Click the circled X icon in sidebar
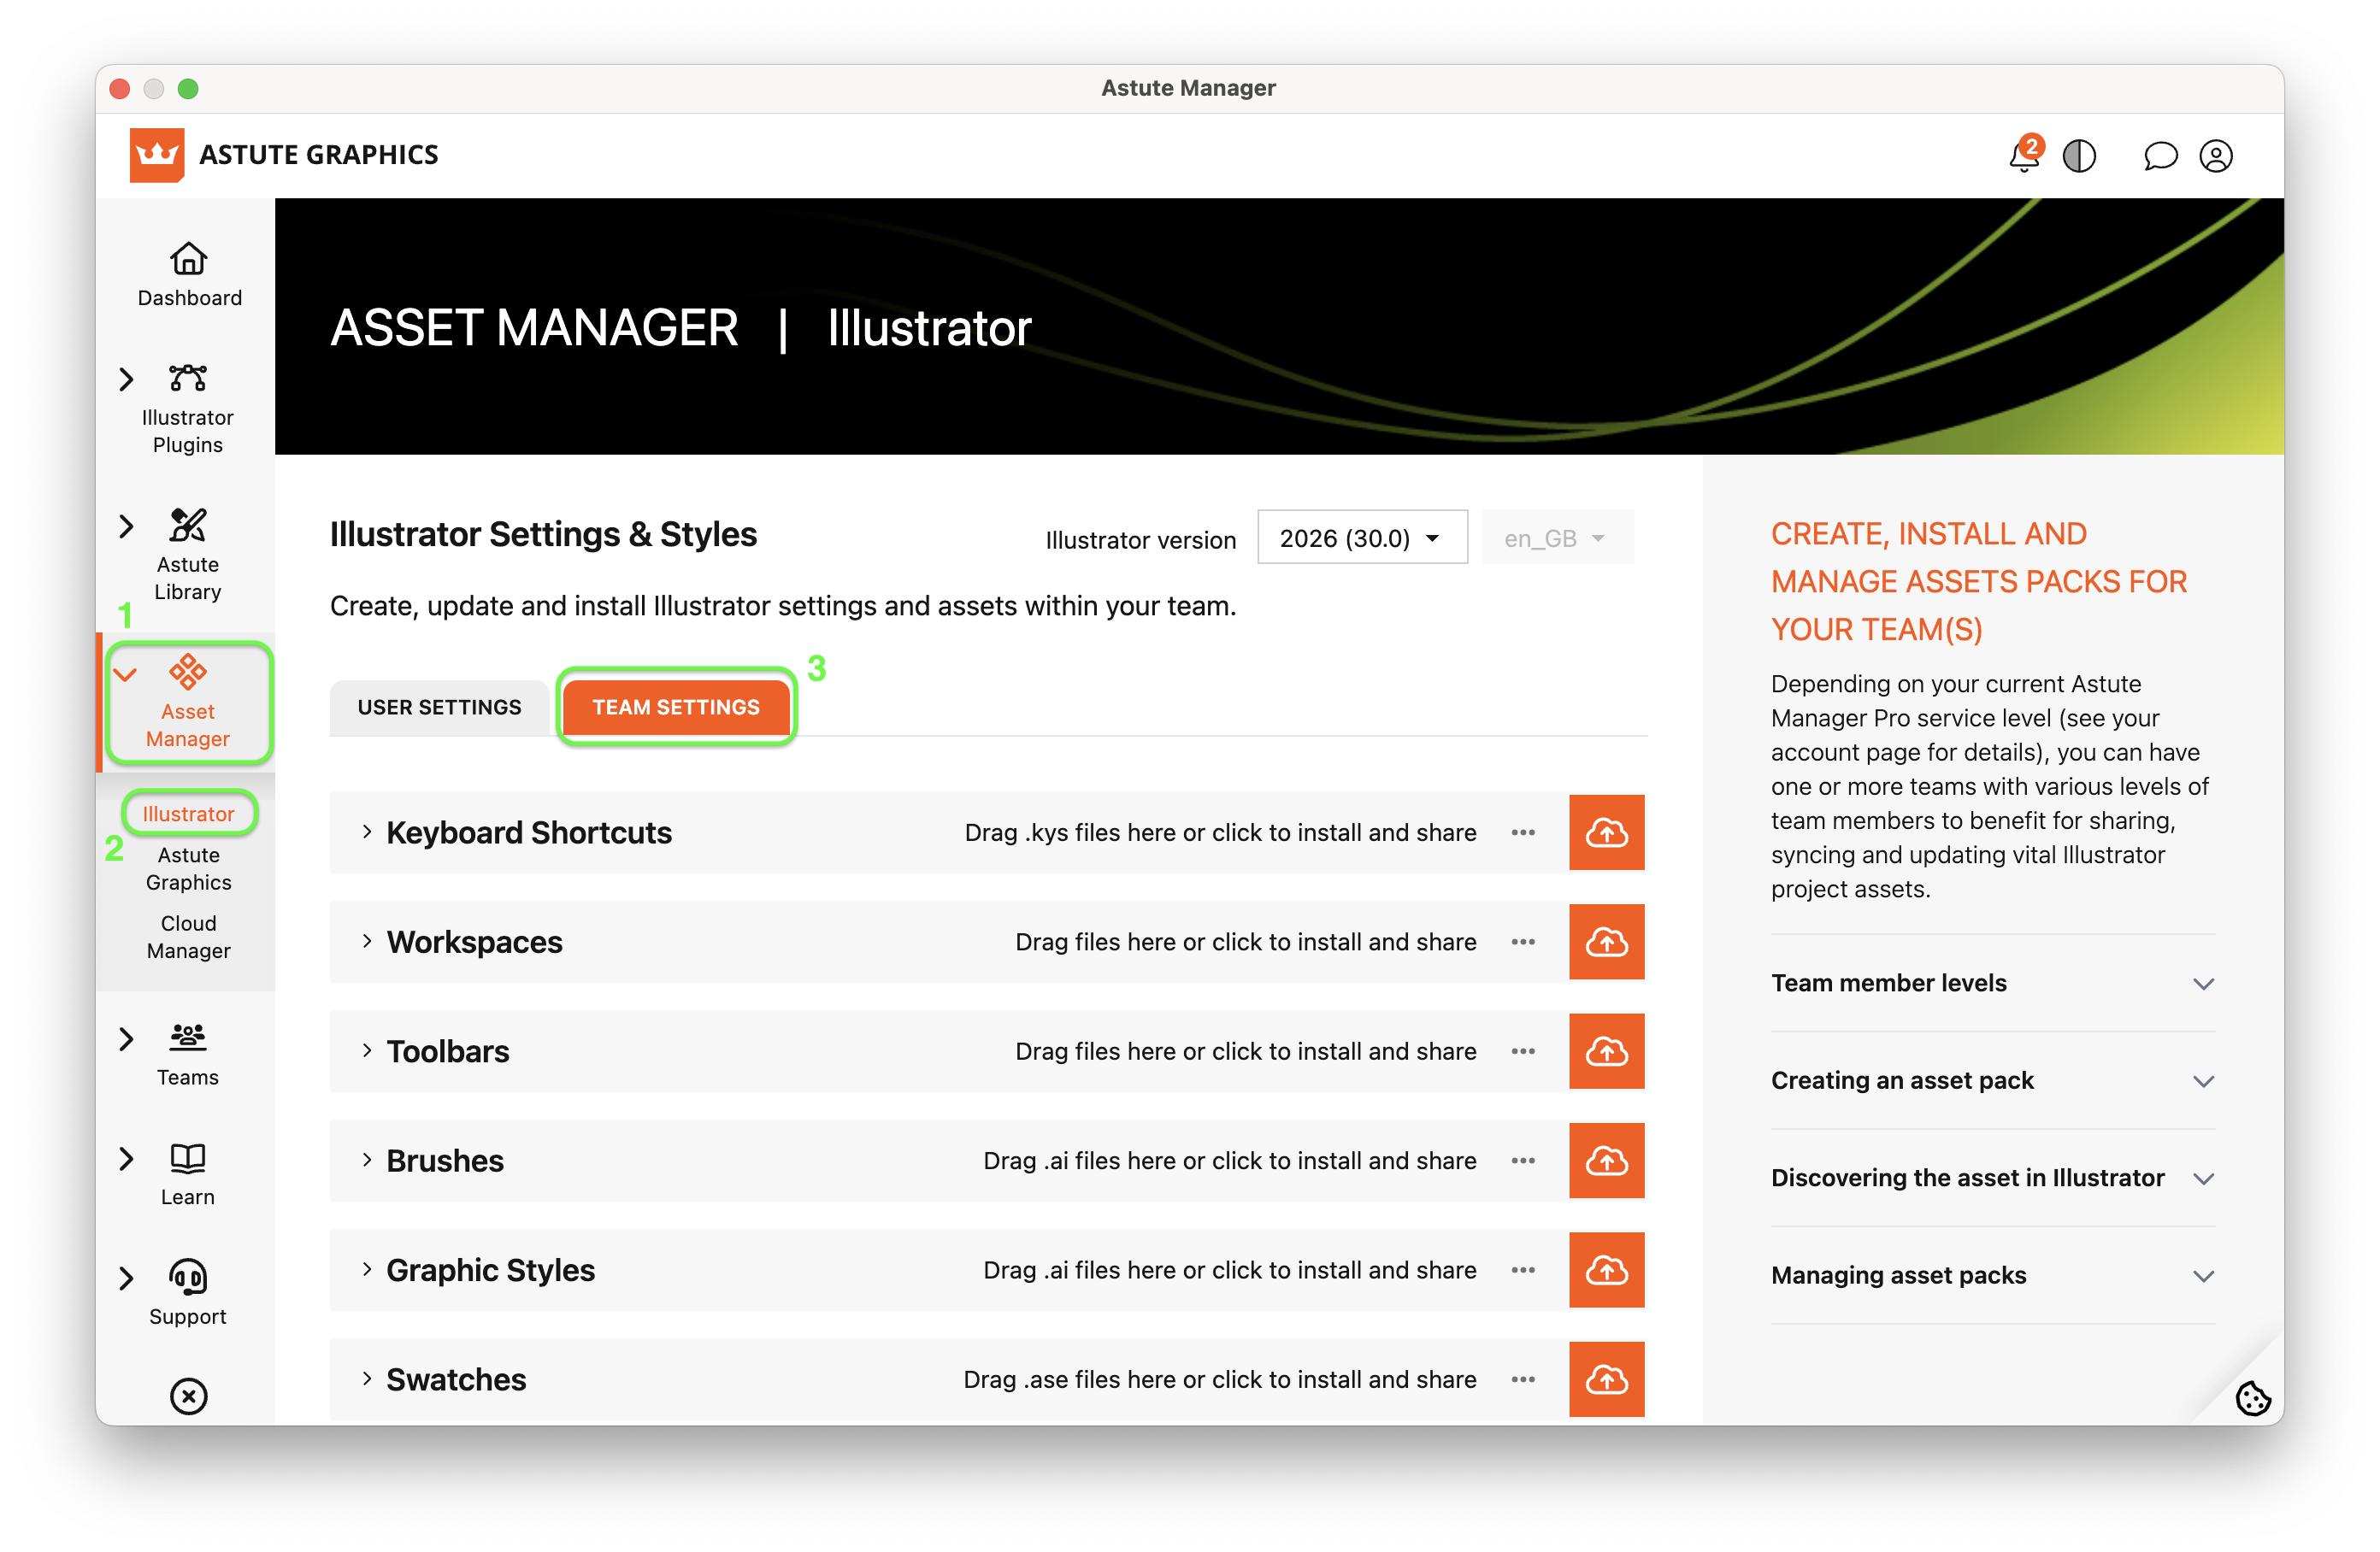Image resolution: width=2380 pixels, height=1552 pixels. coord(188,1396)
